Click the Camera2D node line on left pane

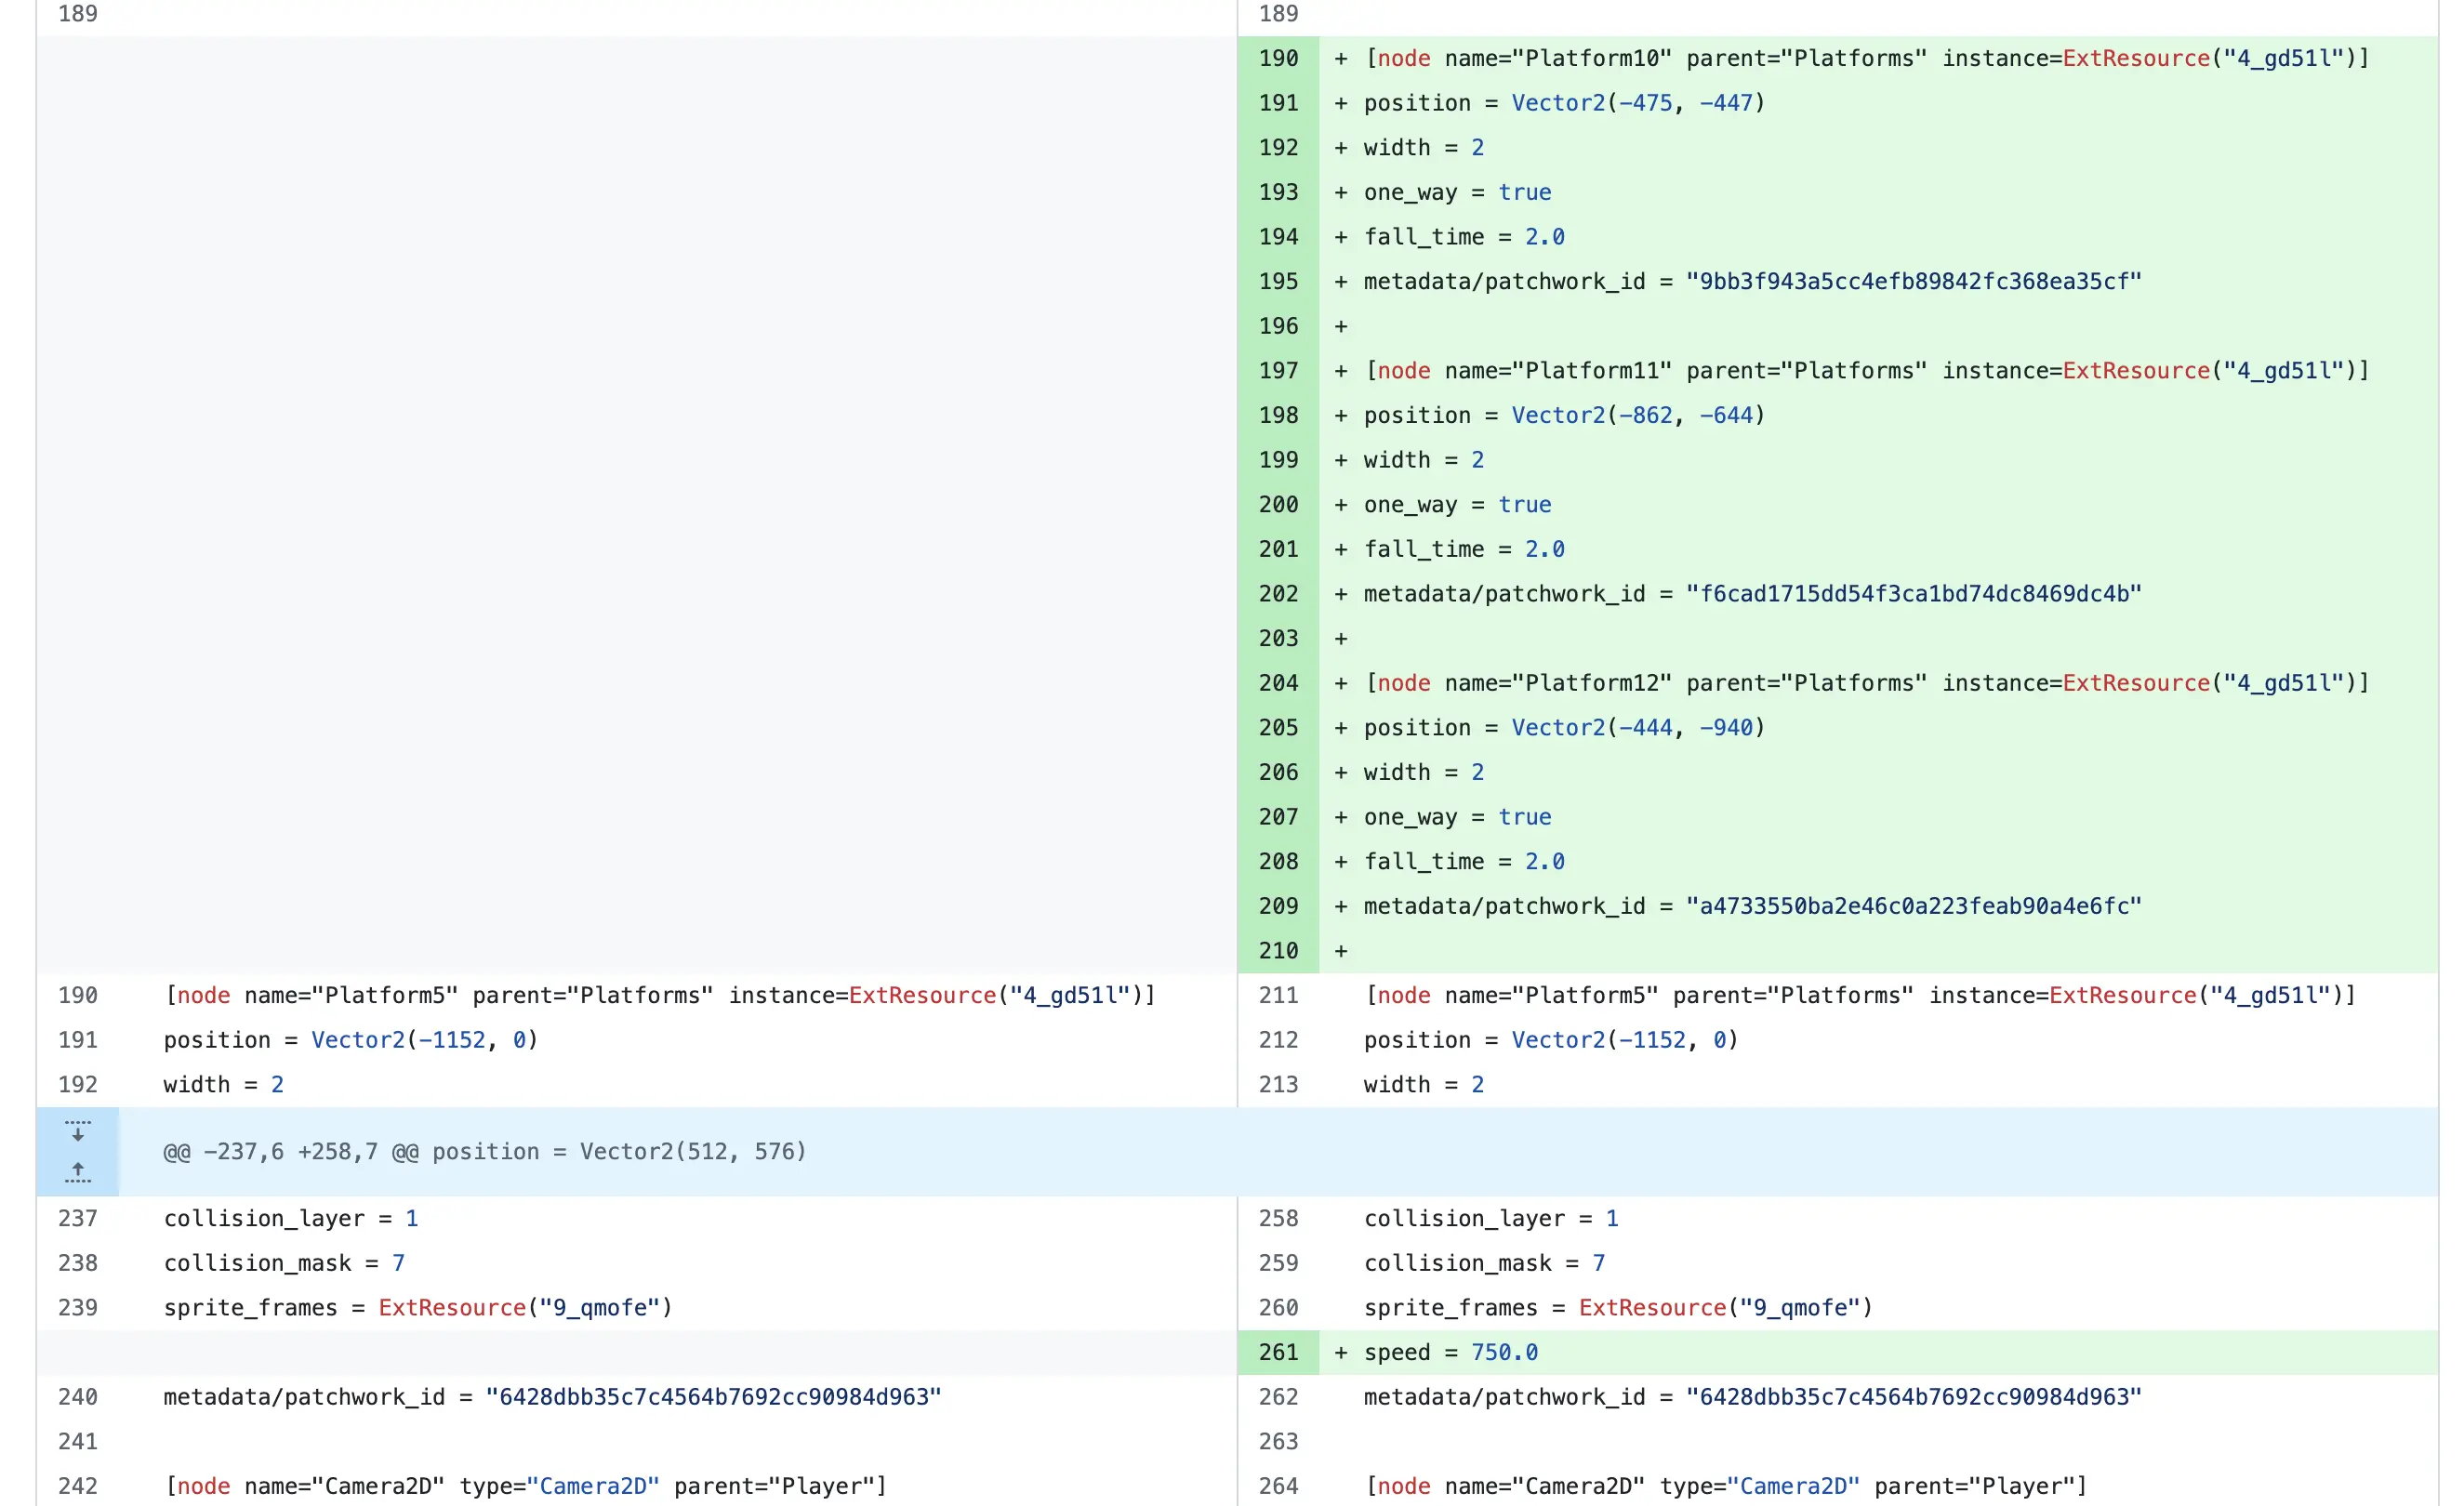[525, 1486]
